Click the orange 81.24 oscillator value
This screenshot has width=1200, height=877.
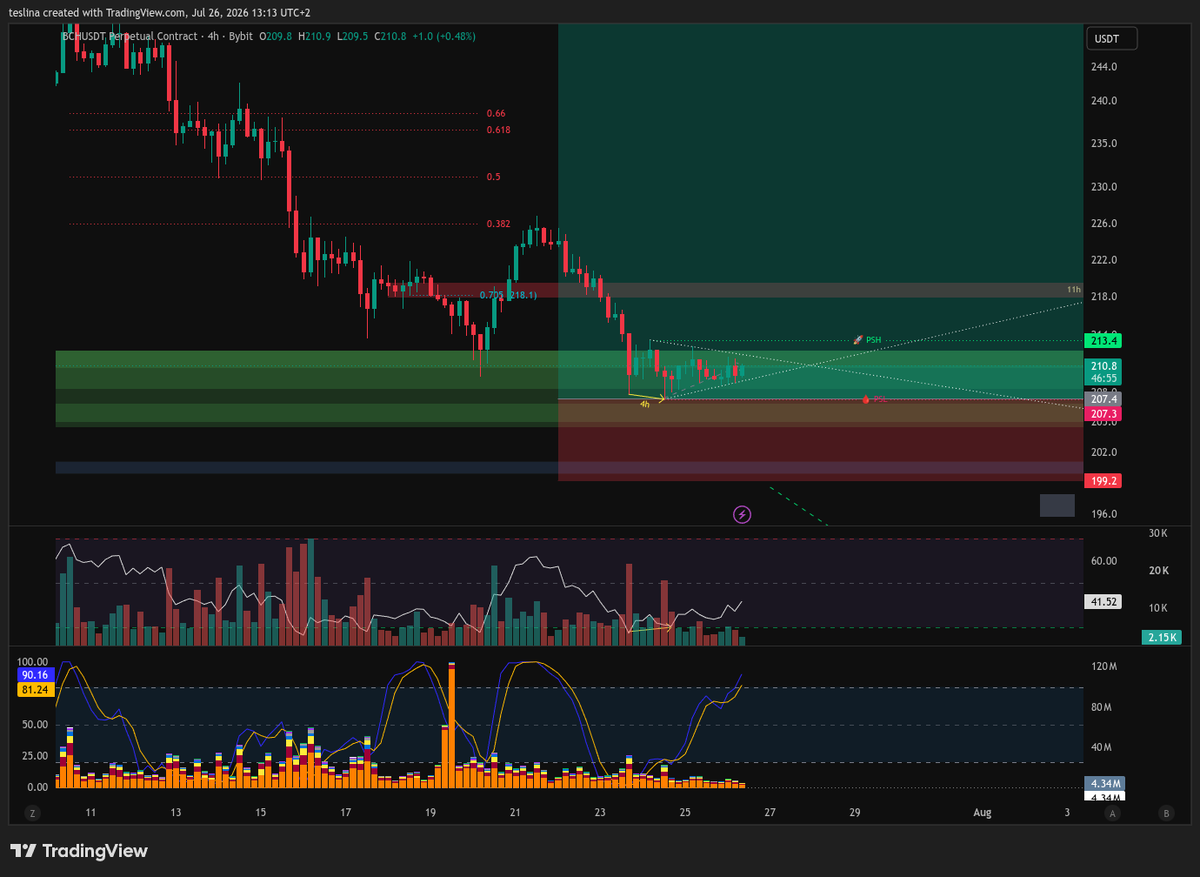(x=34, y=688)
